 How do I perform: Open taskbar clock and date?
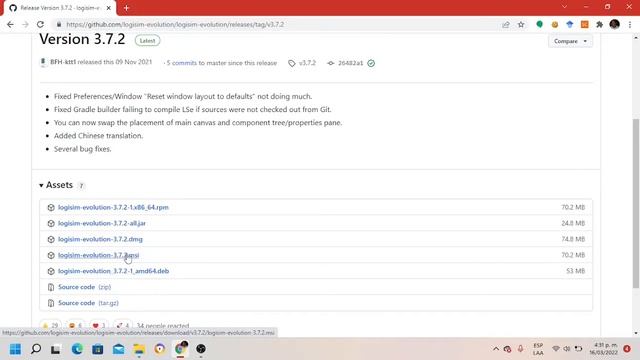click(x=603, y=349)
